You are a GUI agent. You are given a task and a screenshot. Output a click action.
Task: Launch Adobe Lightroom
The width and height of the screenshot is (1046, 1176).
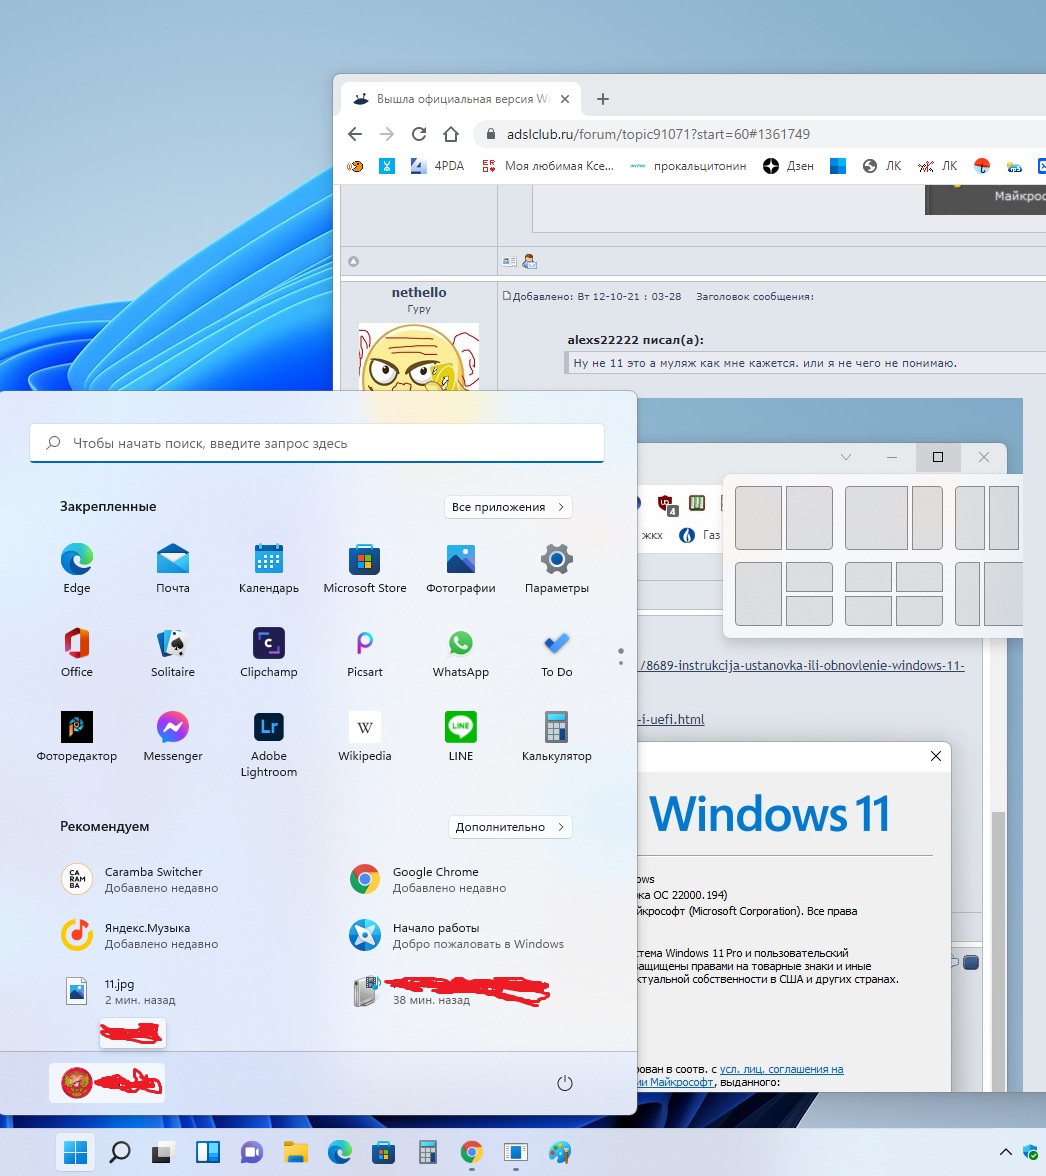(268, 744)
